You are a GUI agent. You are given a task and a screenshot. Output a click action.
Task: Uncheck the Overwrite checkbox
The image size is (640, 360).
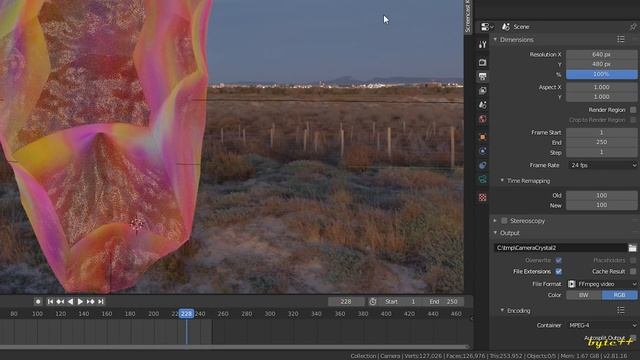[558, 260]
